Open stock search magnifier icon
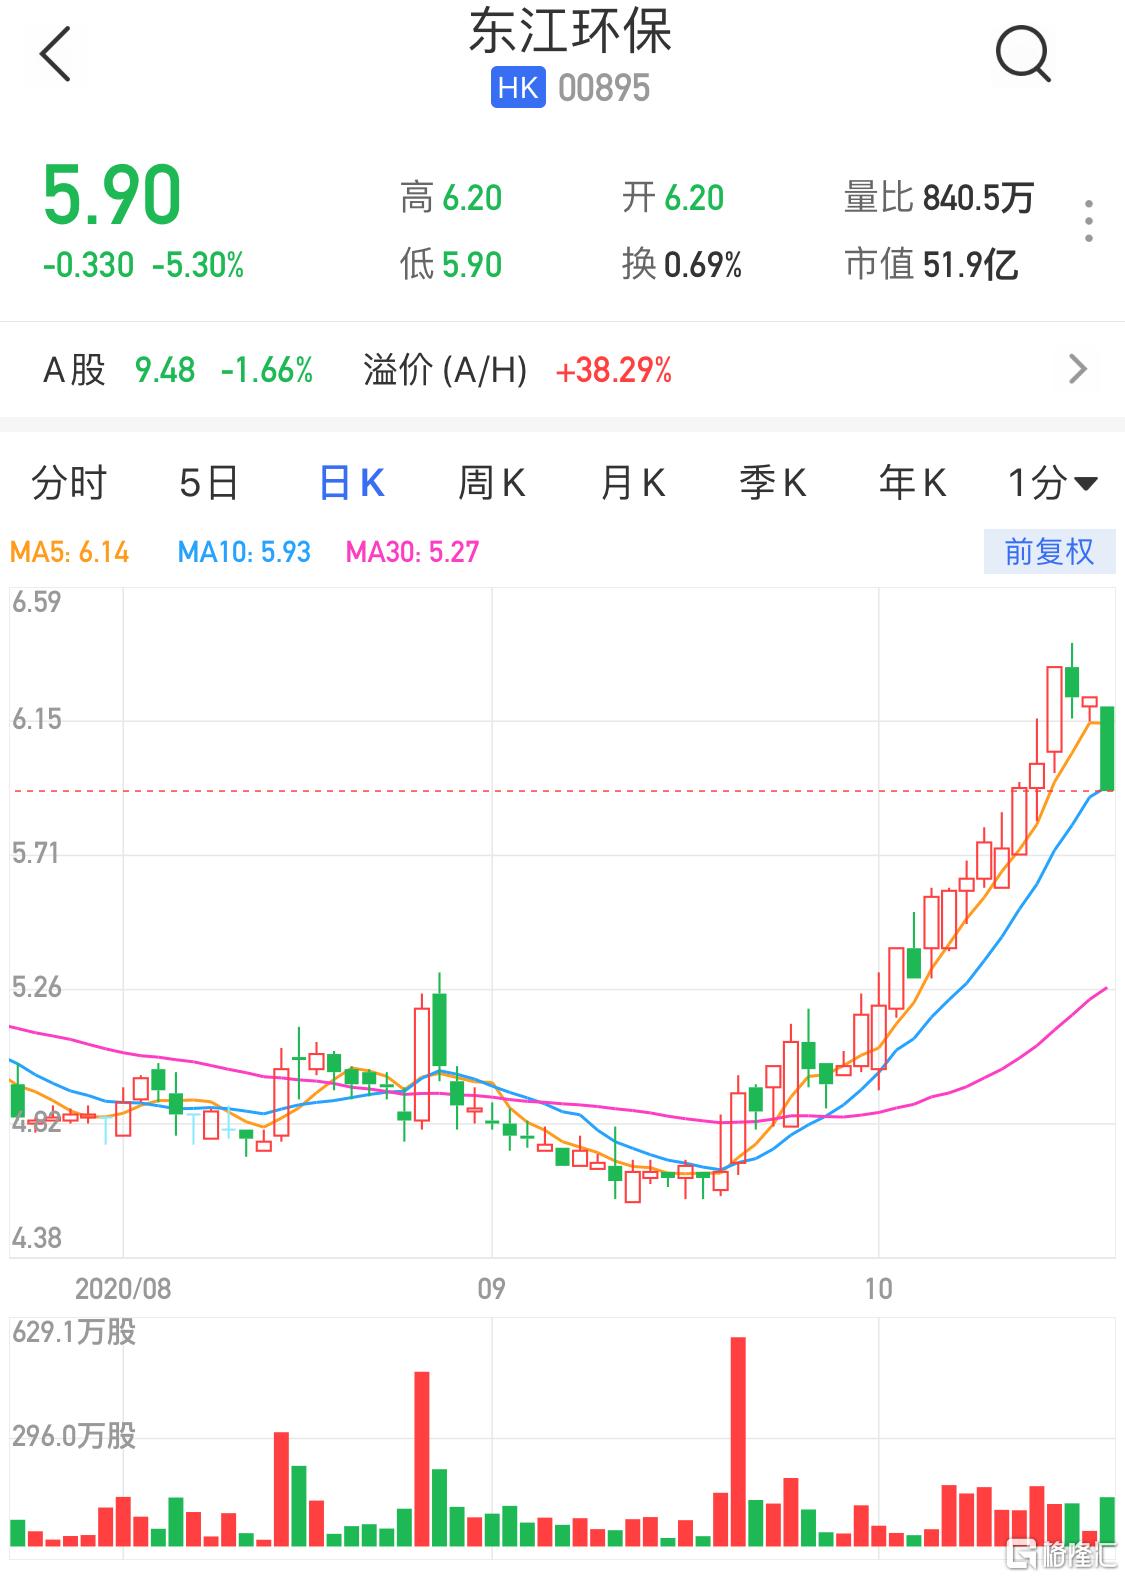This screenshot has height=1578, width=1125. 1022,54
